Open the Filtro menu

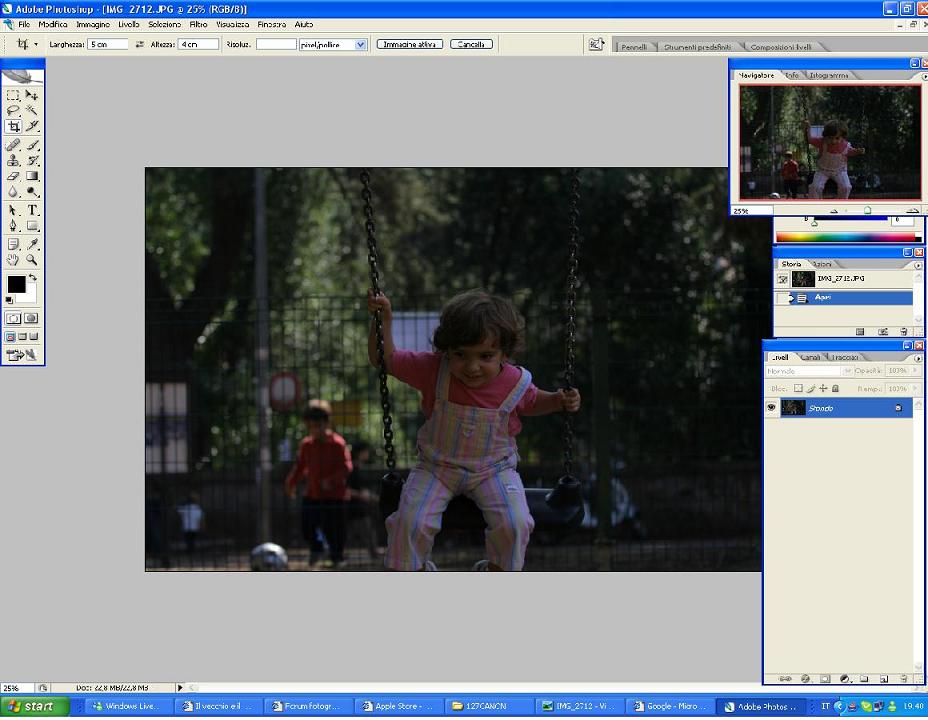(198, 24)
